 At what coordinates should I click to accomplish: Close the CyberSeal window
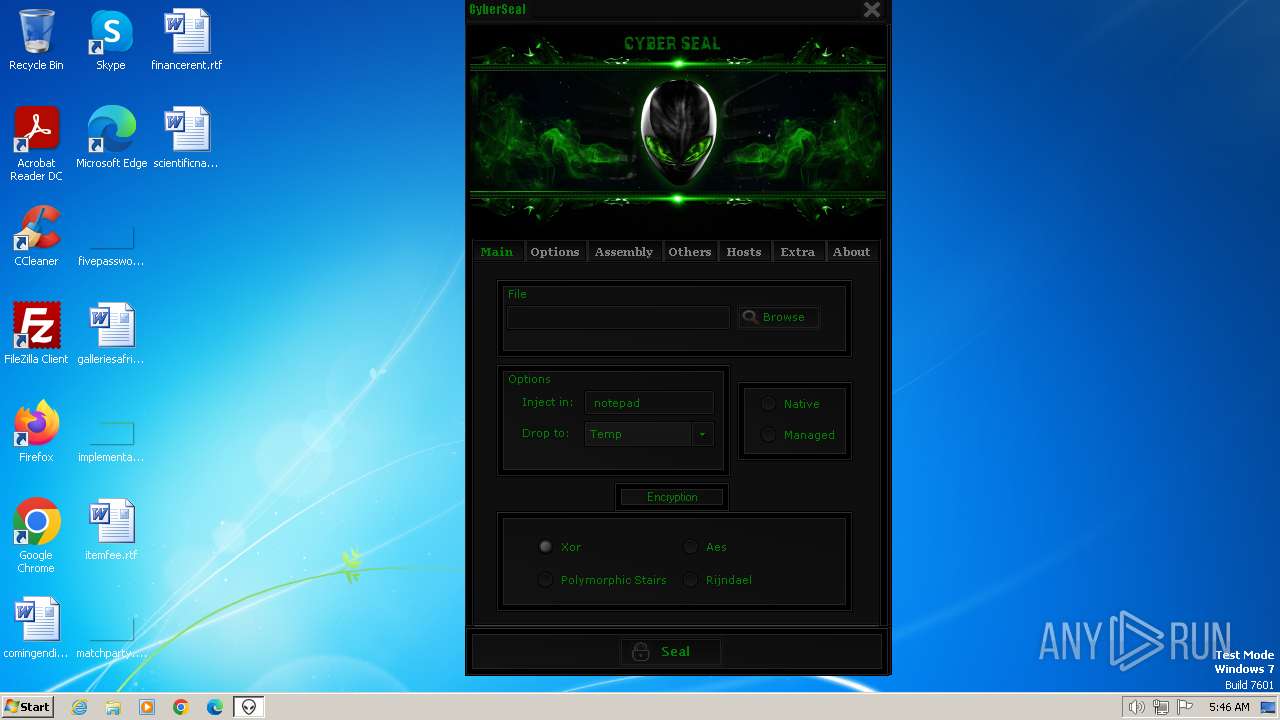[872, 10]
